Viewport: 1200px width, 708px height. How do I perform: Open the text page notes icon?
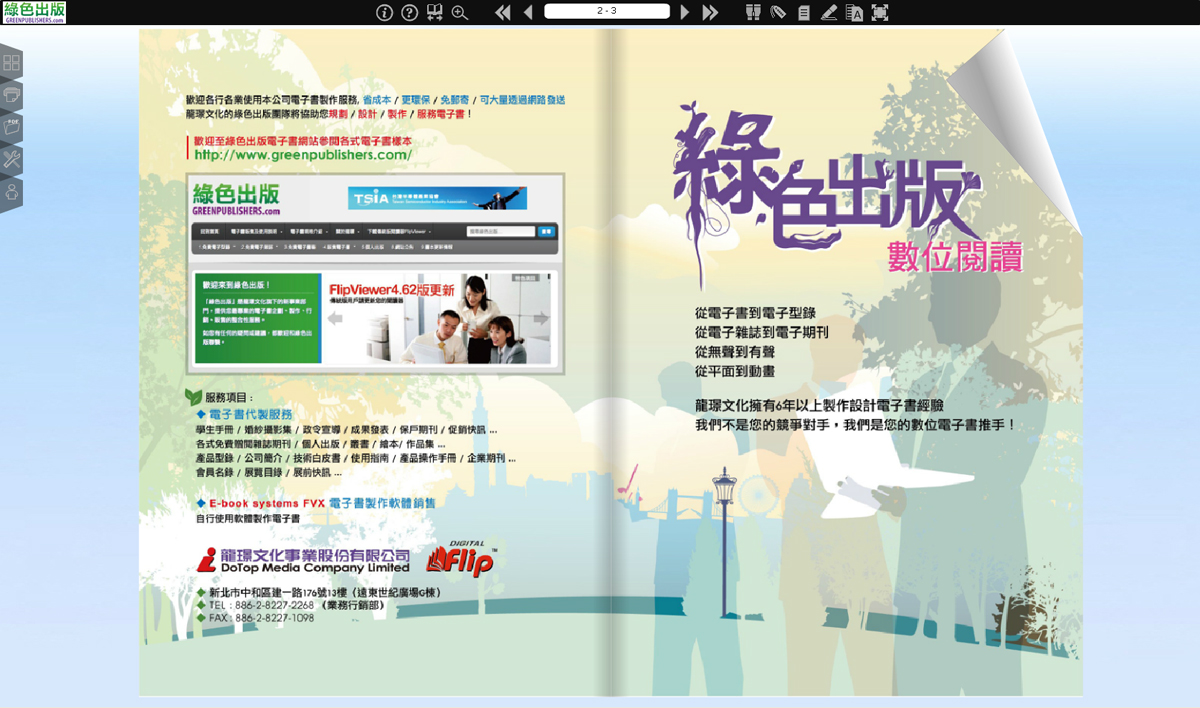coord(804,13)
